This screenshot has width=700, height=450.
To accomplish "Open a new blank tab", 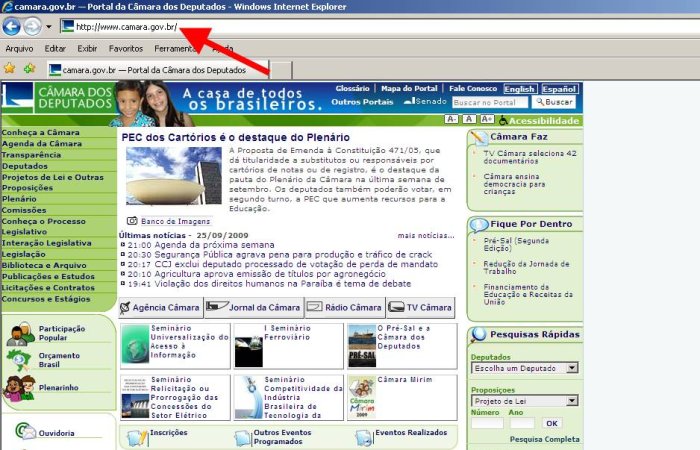I will (x=281, y=70).
